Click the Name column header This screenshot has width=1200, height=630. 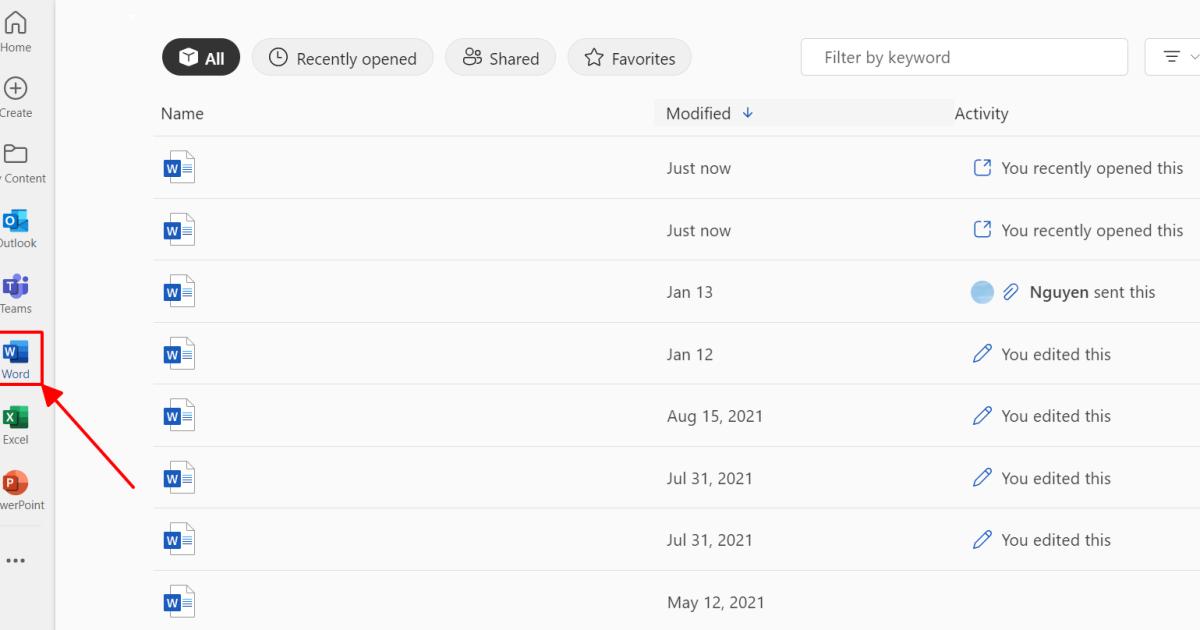[182, 114]
